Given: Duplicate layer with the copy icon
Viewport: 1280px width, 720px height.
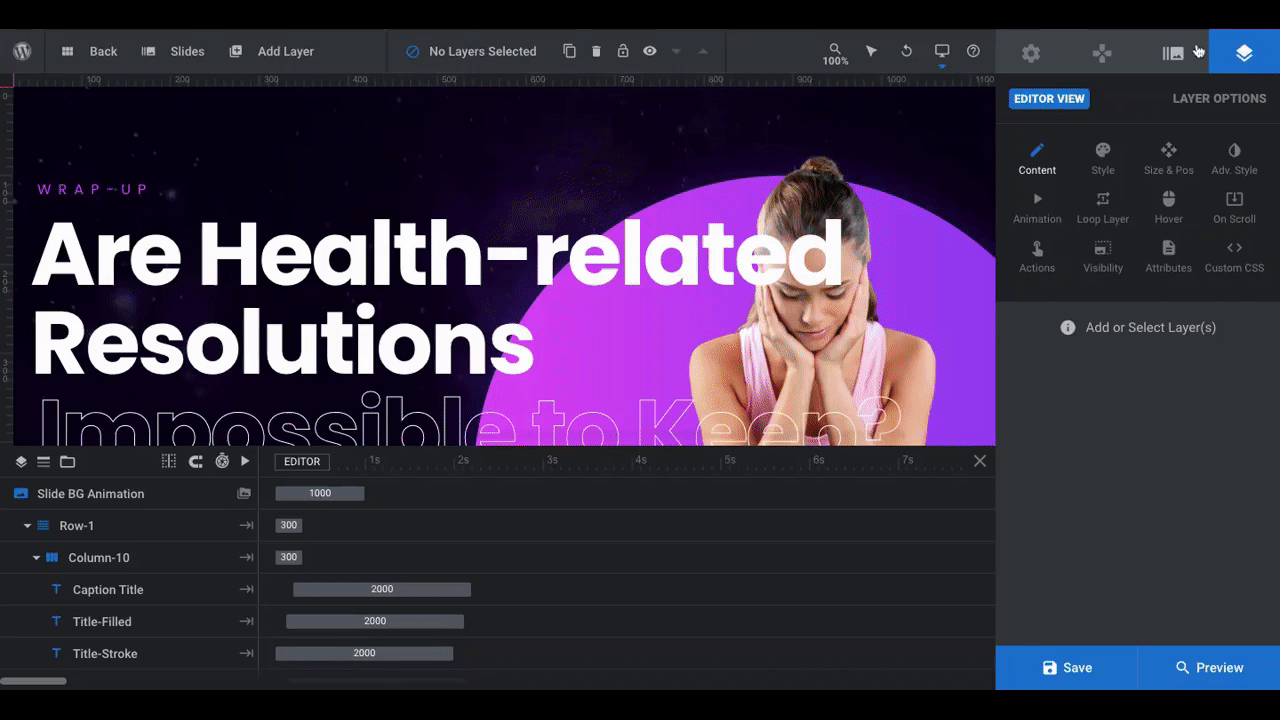Looking at the screenshot, I should click(x=569, y=51).
